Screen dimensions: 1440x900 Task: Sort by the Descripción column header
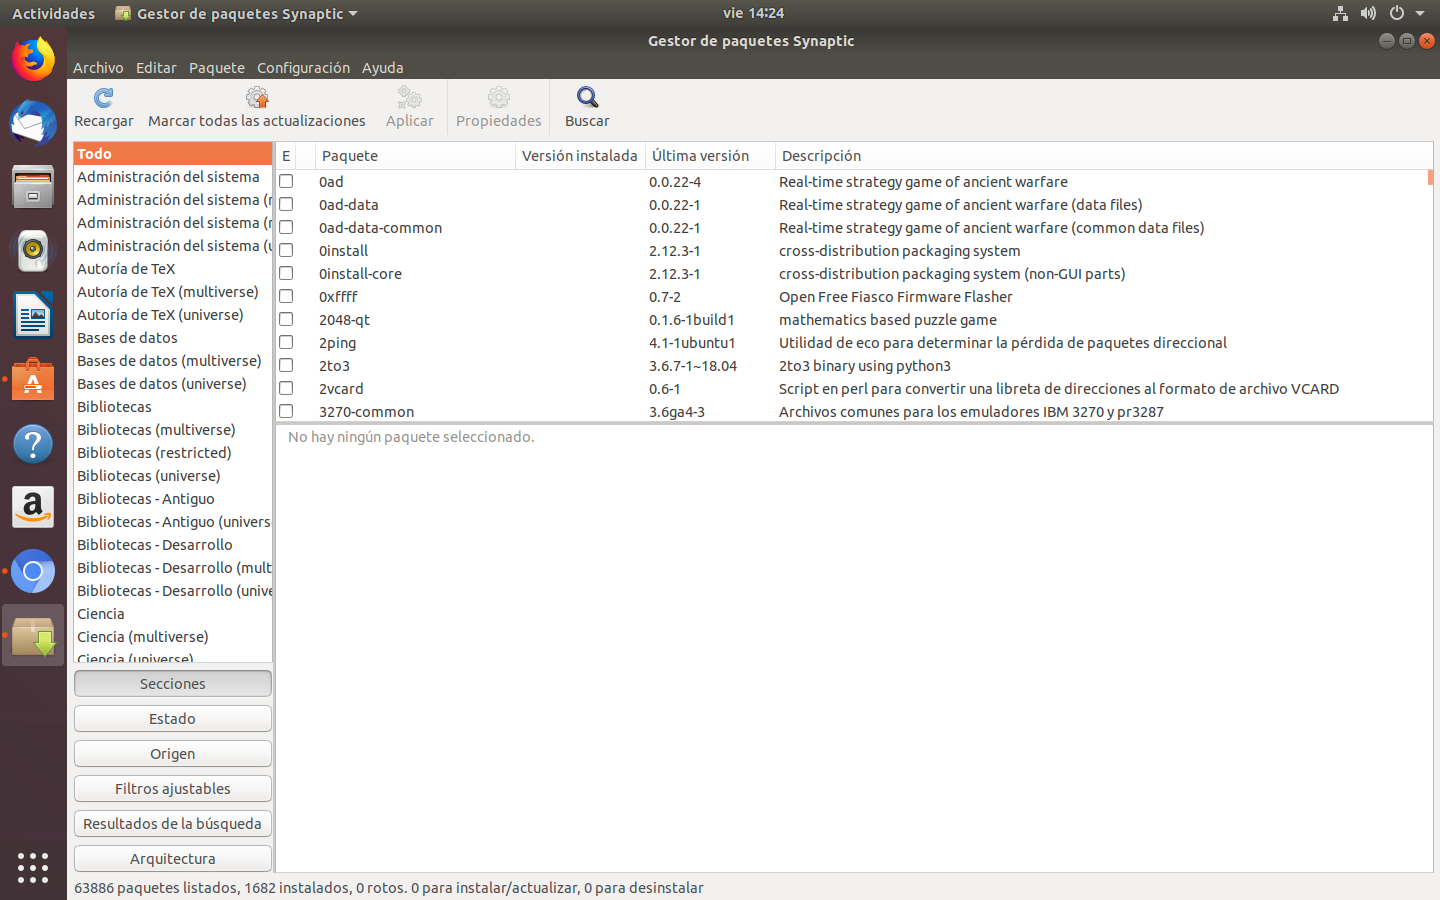pyautogui.click(x=1104, y=156)
